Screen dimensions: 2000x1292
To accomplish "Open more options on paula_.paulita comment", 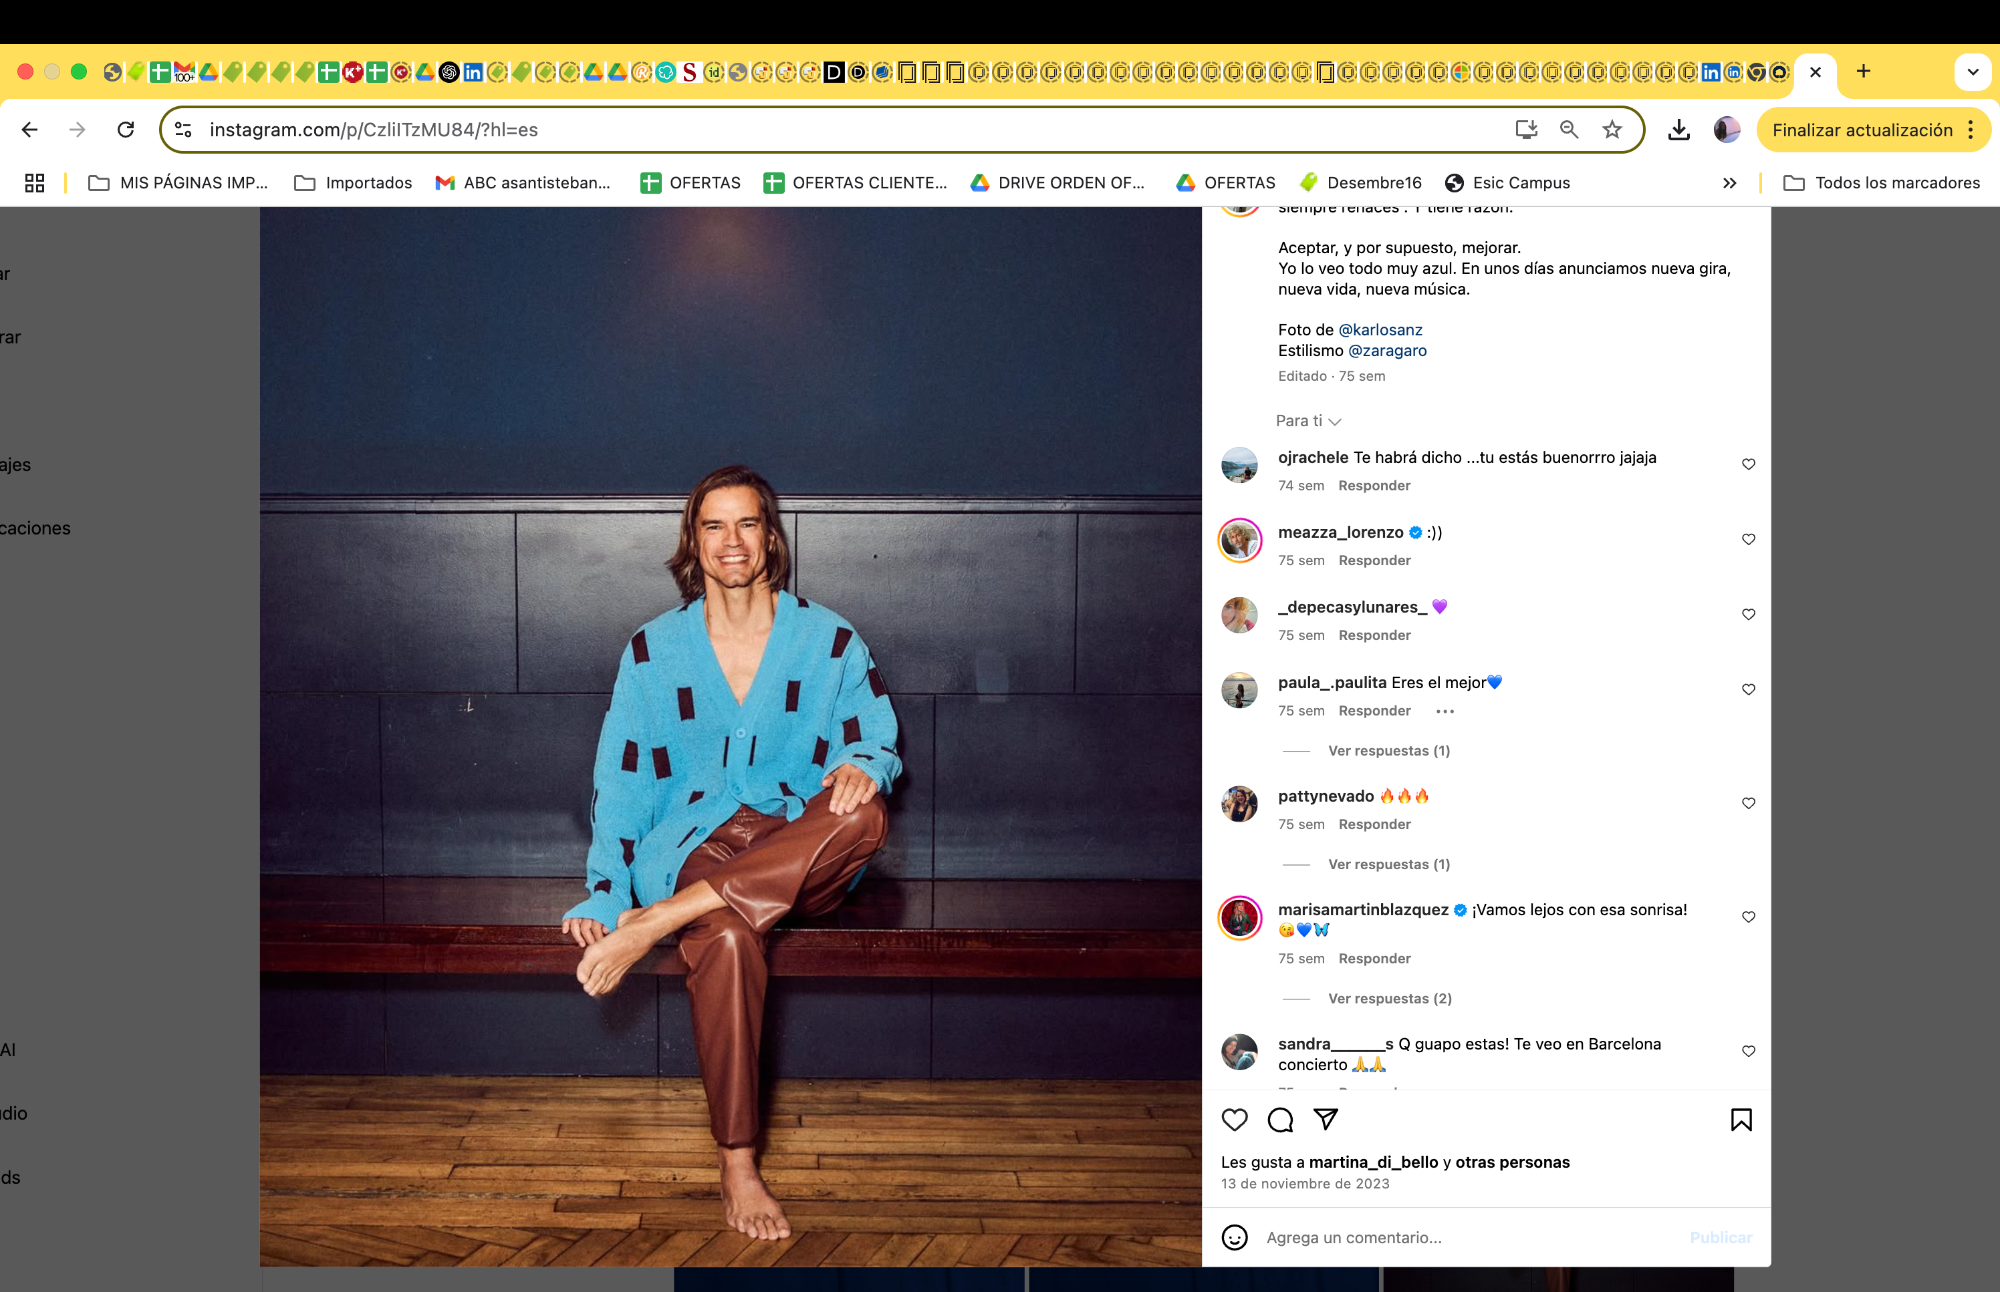I will [x=1445, y=711].
